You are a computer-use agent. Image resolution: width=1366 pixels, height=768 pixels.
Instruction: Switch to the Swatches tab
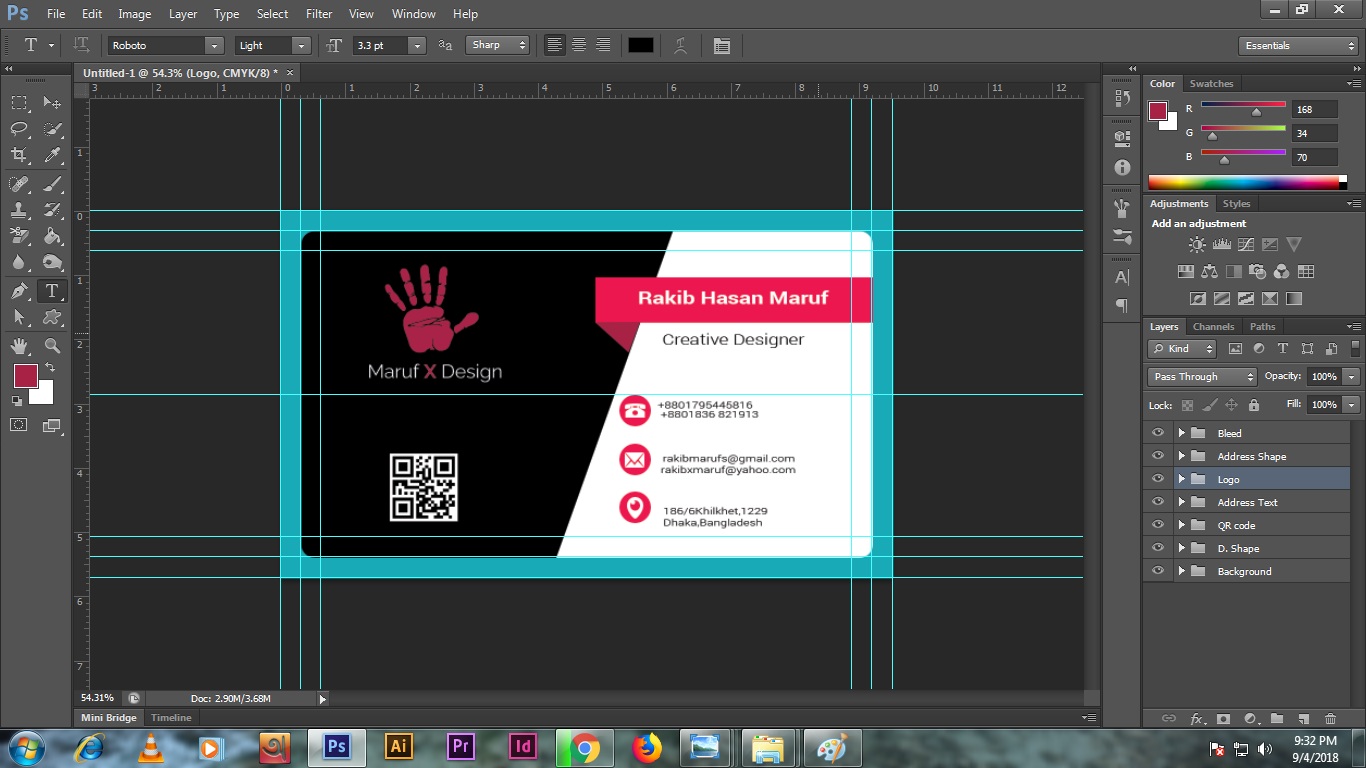point(1211,84)
